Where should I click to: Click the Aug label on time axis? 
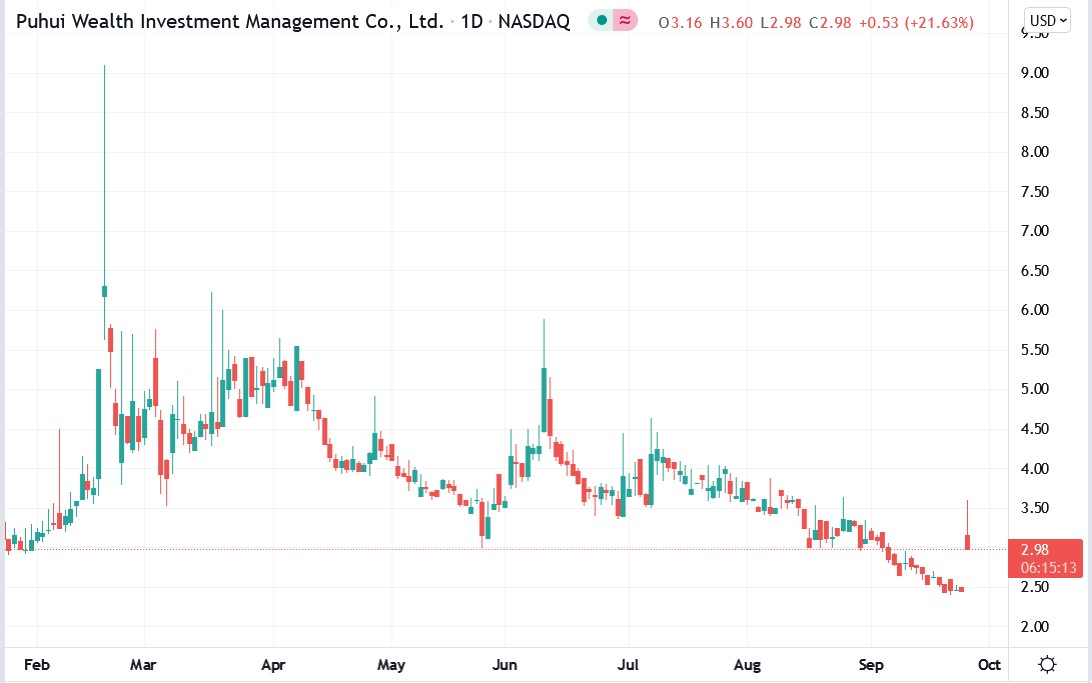pyautogui.click(x=747, y=665)
